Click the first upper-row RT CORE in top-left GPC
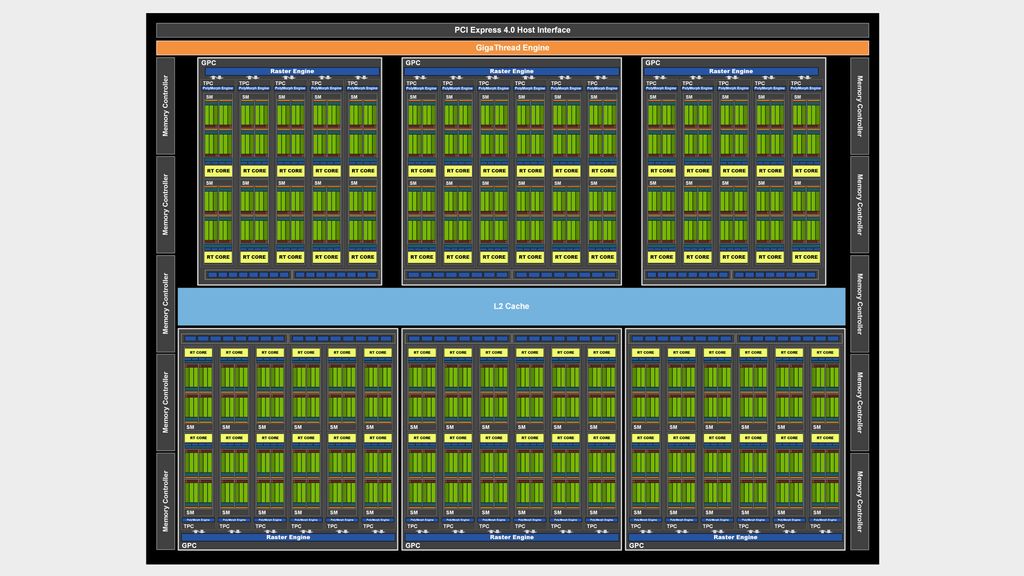This screenshot has height=576, width=1024. 218,171
